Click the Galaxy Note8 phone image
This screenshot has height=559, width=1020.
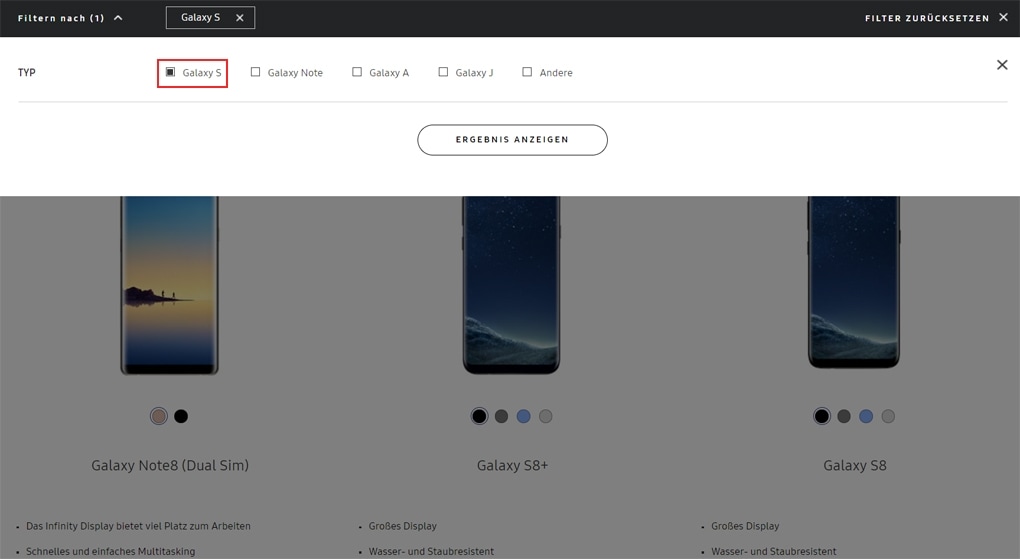(x=169, y=285)
